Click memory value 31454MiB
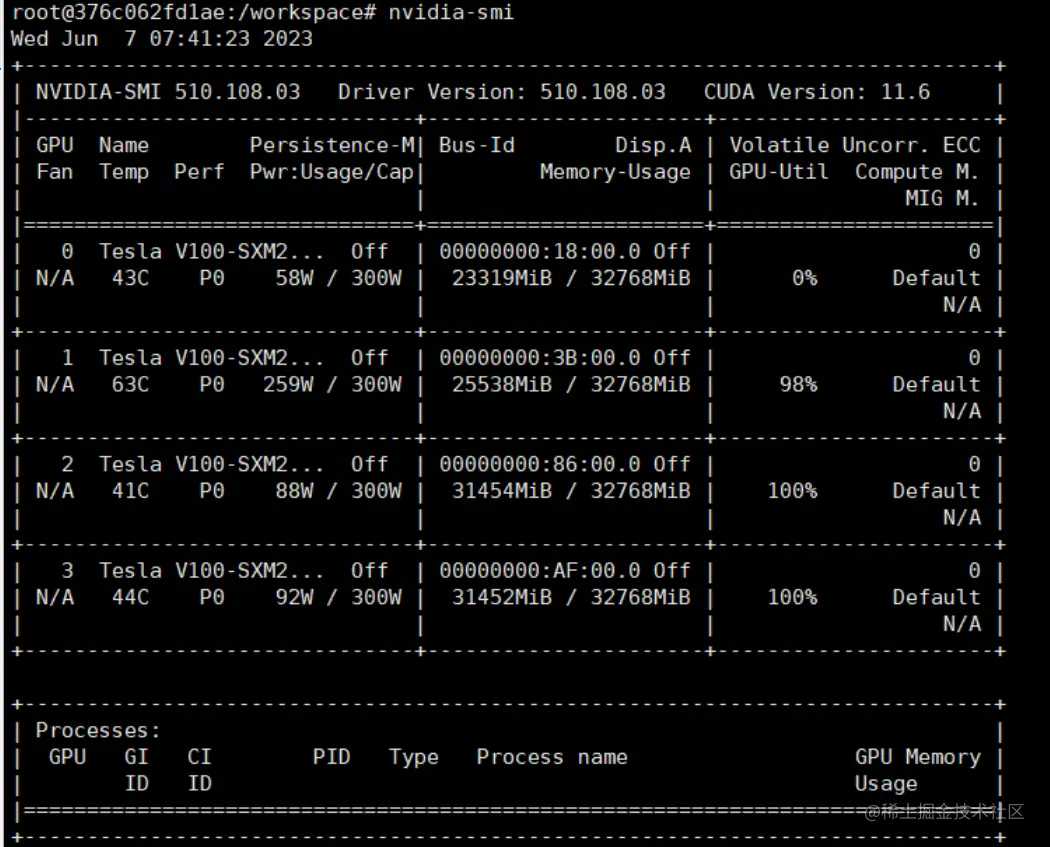This screenshot has height=847, width=1050. tap(502, 491)
